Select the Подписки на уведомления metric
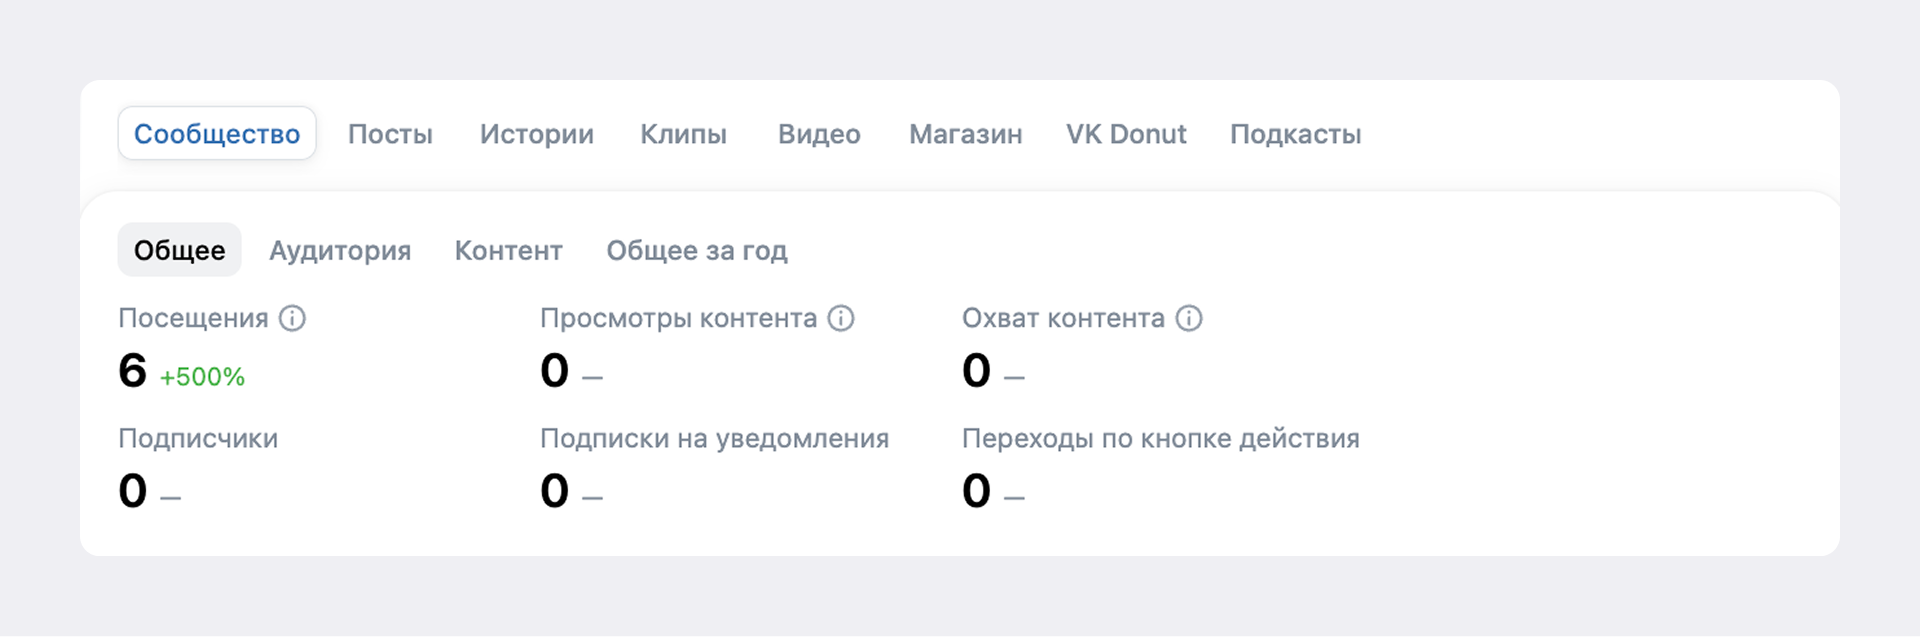 pyautogui.click(x=714, y=438)
